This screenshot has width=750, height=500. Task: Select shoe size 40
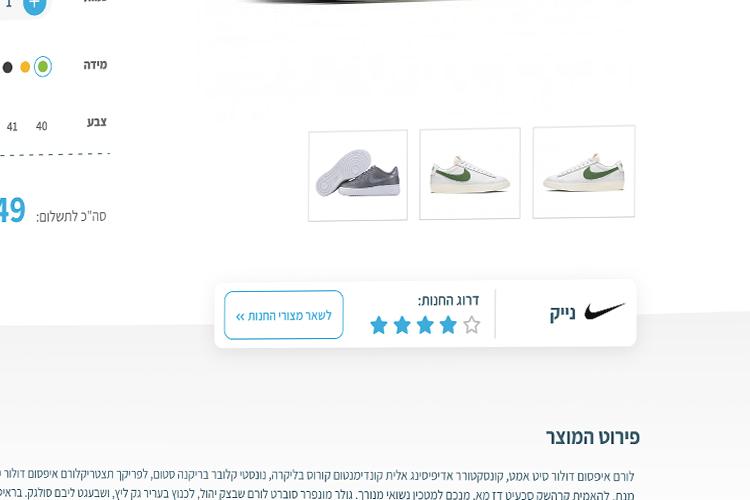42,126
